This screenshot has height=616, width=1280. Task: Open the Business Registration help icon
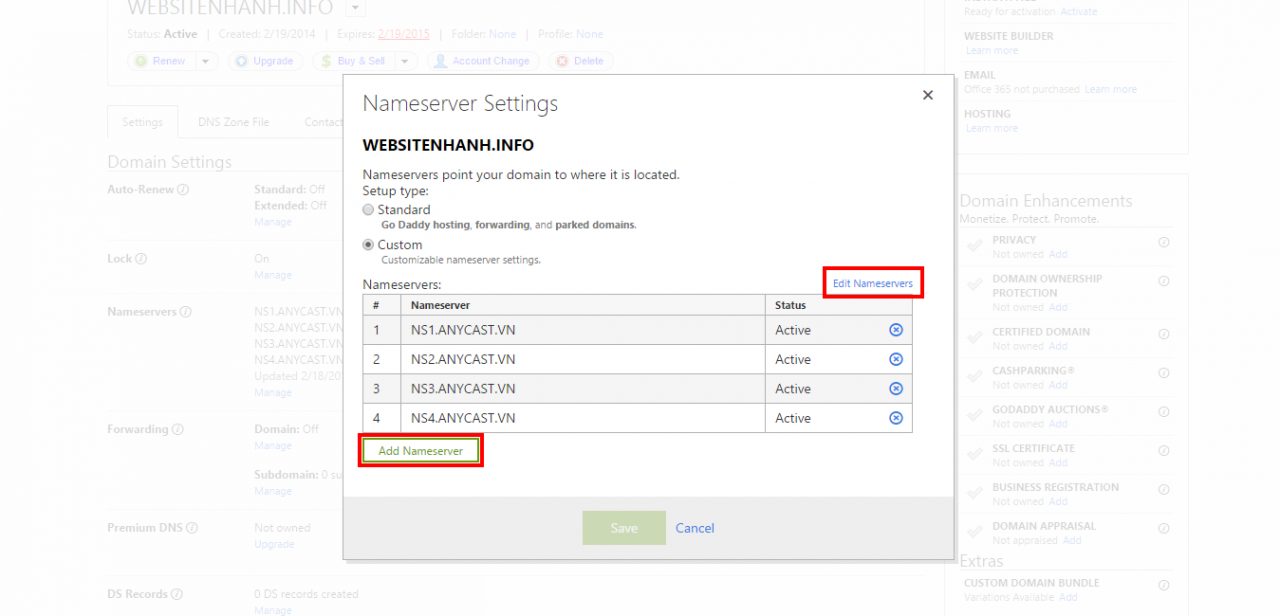pos(1164,489)
